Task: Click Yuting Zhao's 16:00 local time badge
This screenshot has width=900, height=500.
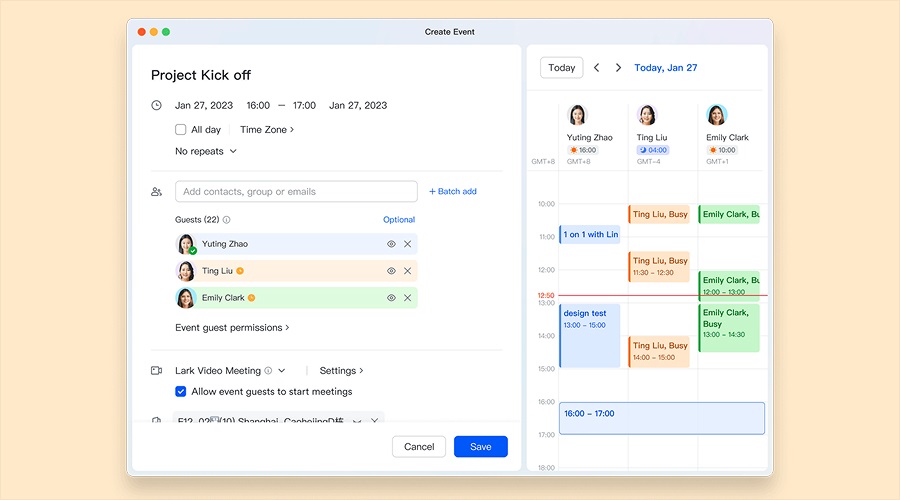Action: coord(583,150)
